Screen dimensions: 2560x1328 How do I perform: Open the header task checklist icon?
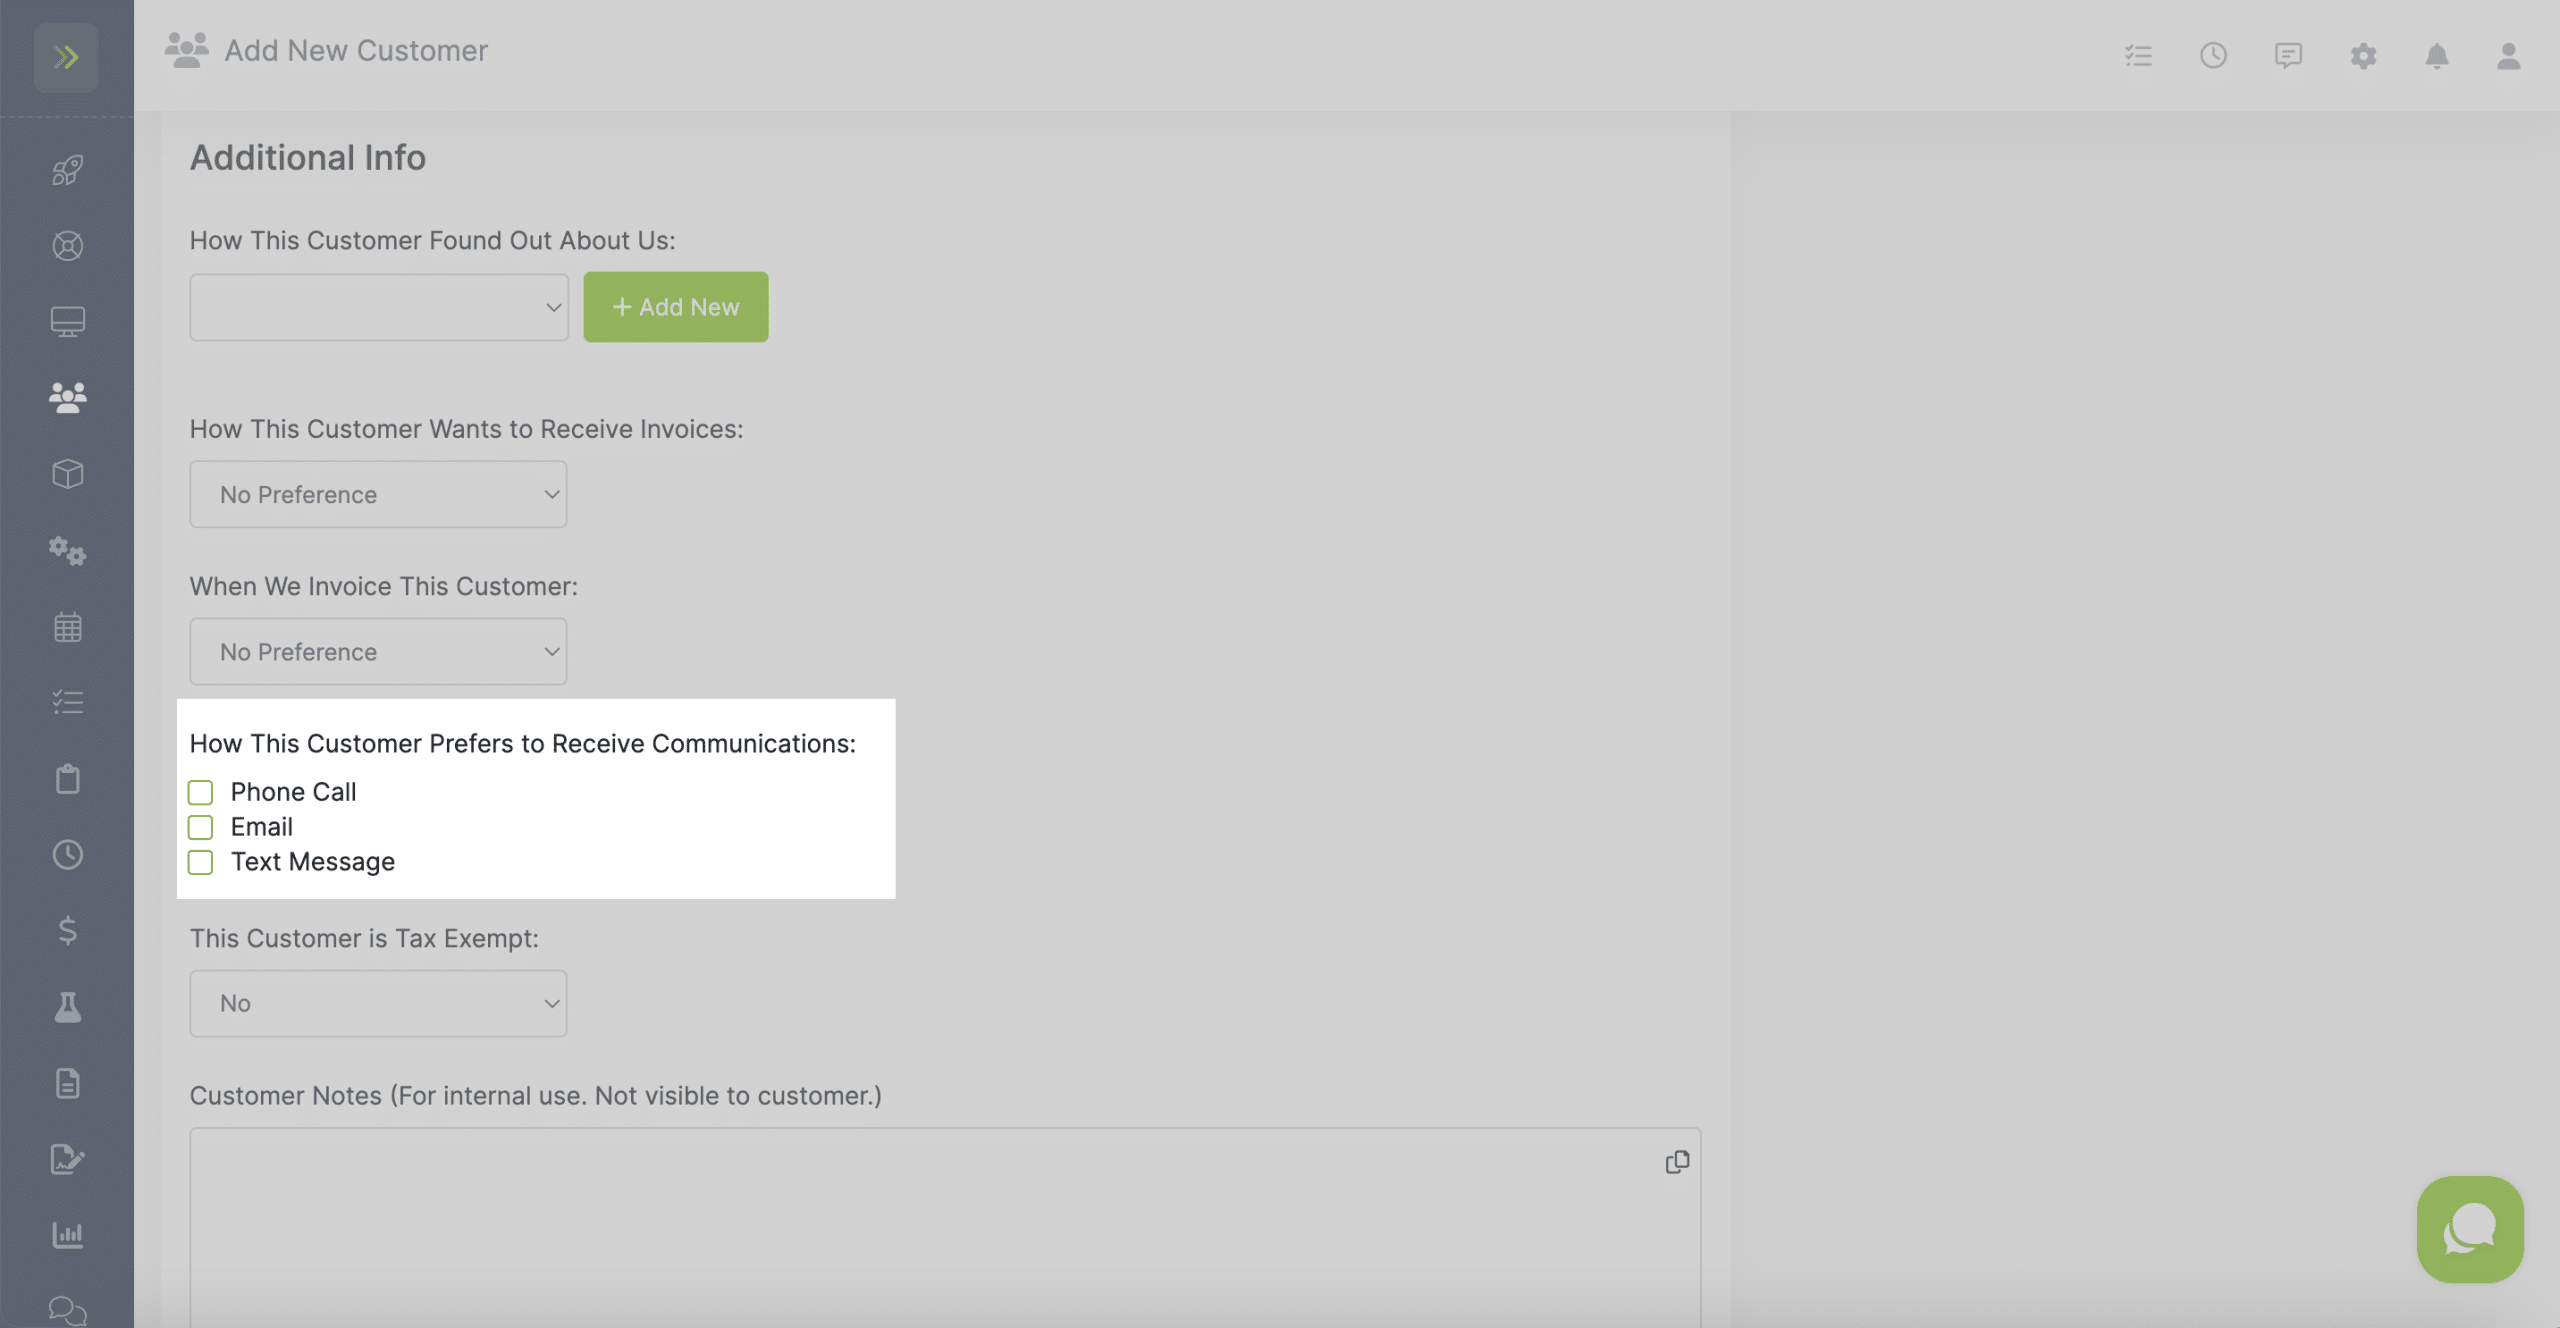click(x=2138, y=55)
